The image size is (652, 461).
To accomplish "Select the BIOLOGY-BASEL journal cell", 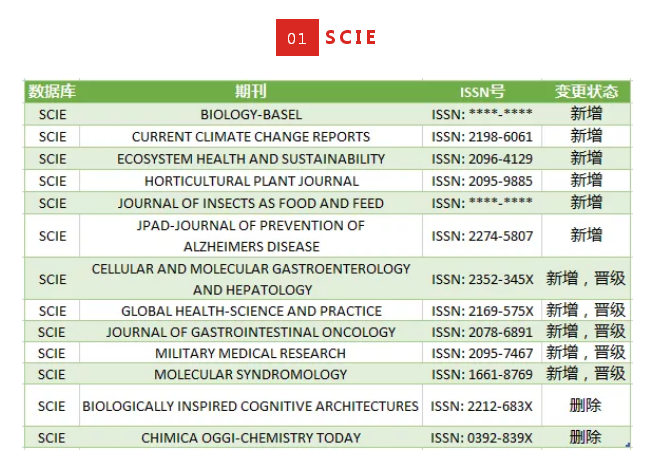I will pos(251,114).
